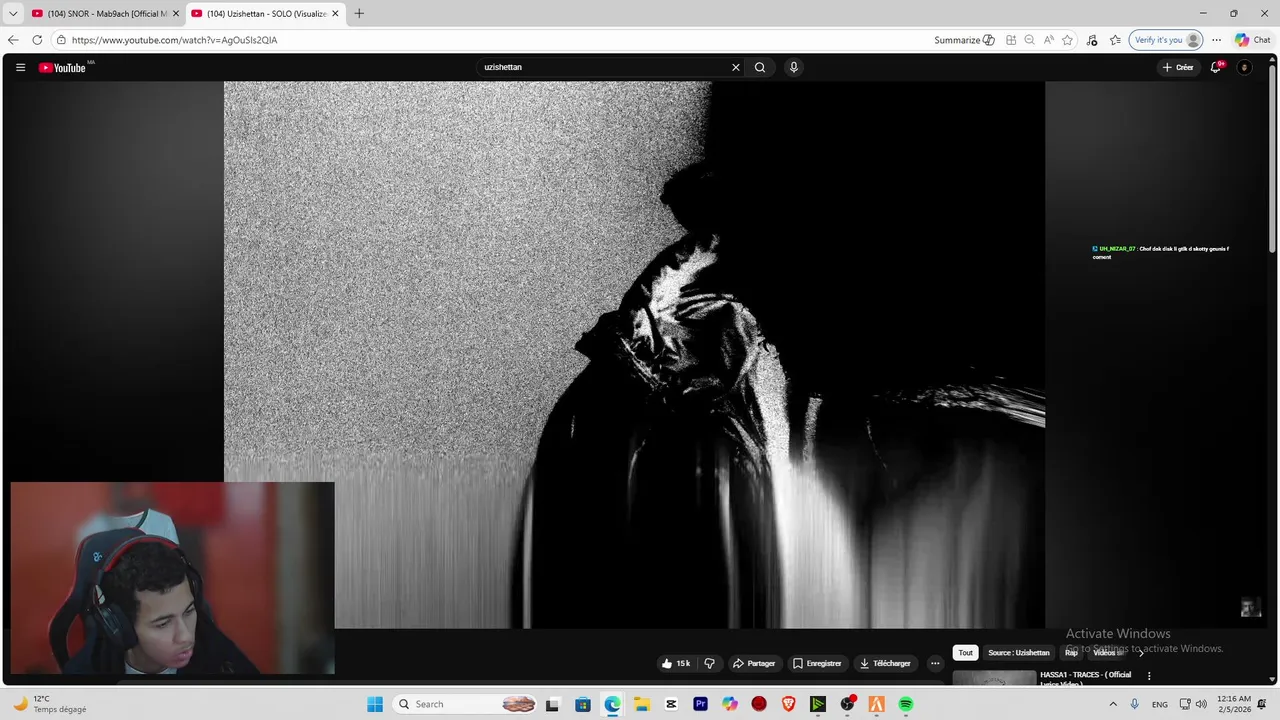Save the video with Enregistrer
This screenshot has height=720, width=1280.
tap(817, 663)
